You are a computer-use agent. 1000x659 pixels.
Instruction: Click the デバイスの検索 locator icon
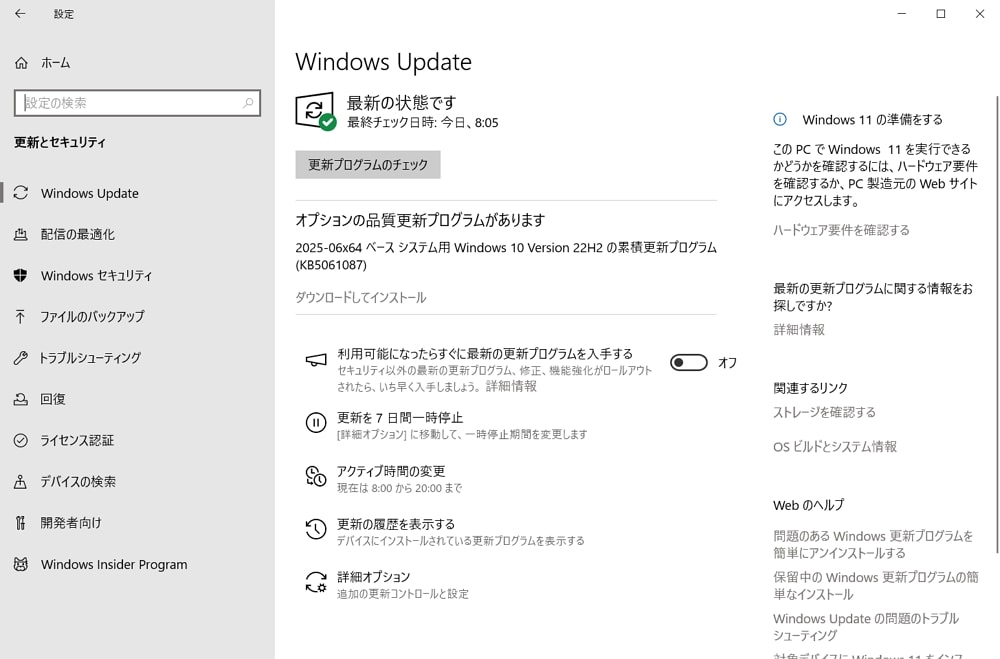pyautogui.click(x=20, y=482)
